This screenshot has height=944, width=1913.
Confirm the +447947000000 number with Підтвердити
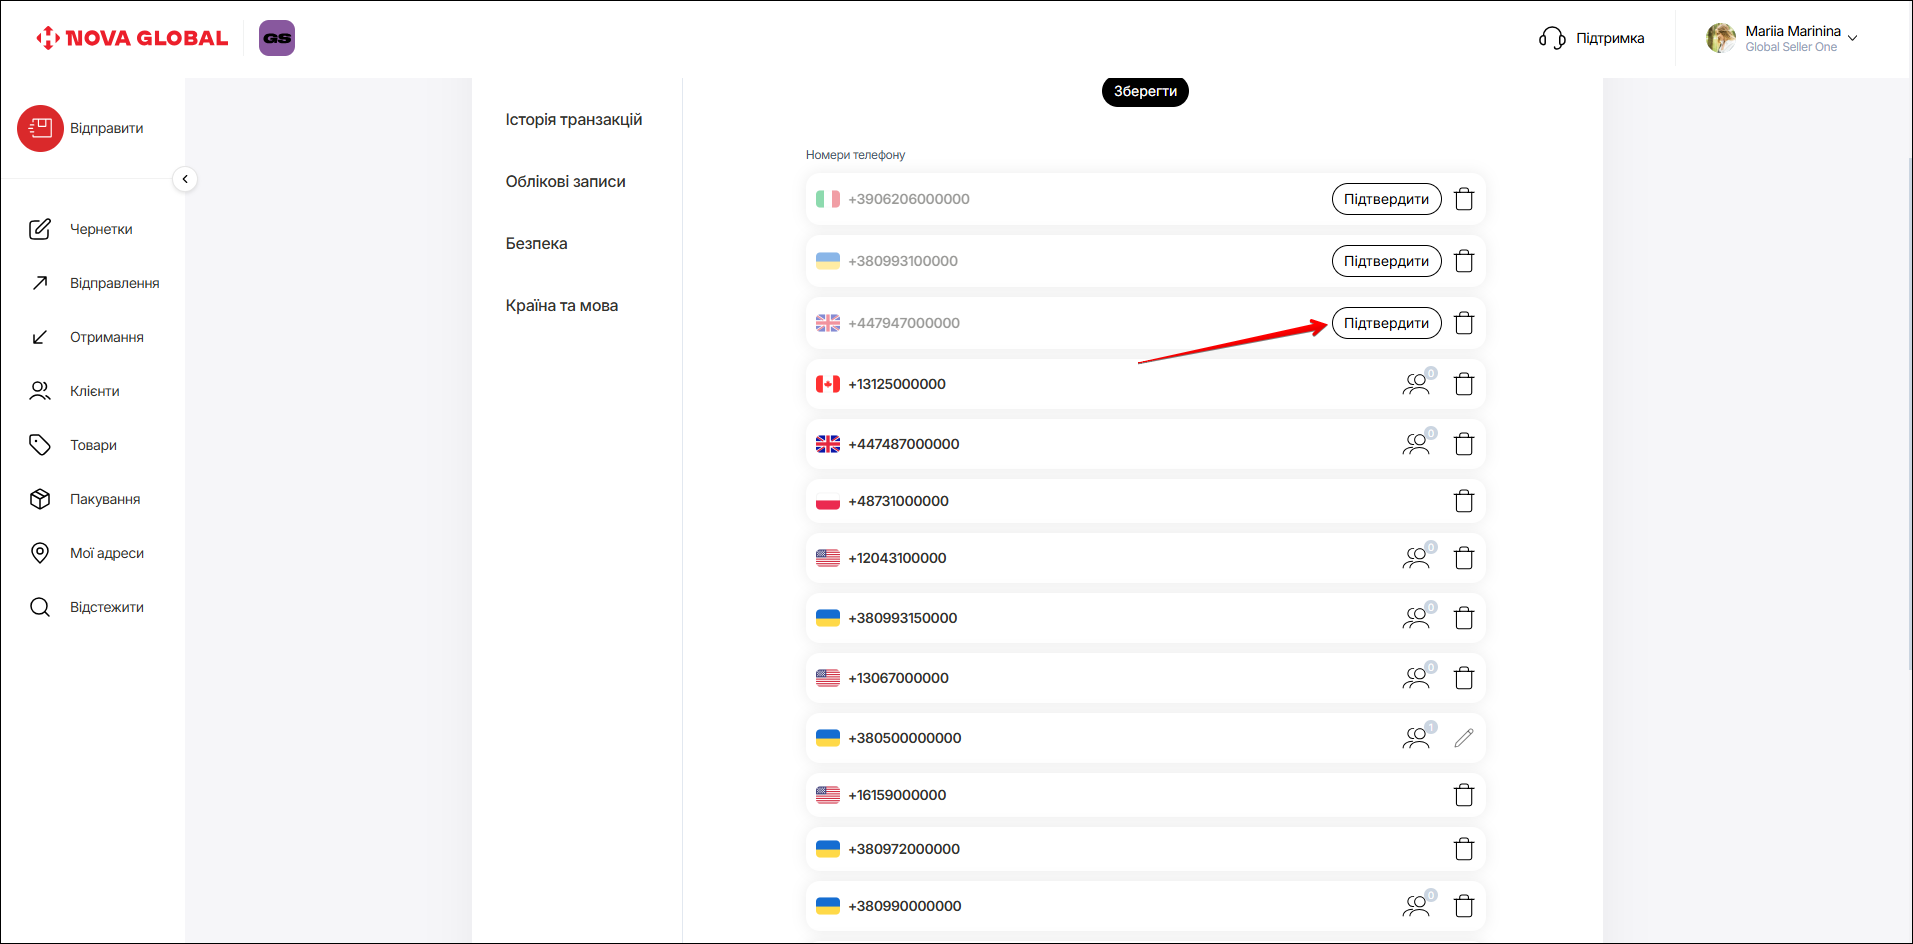click(x=1385, y=323)
